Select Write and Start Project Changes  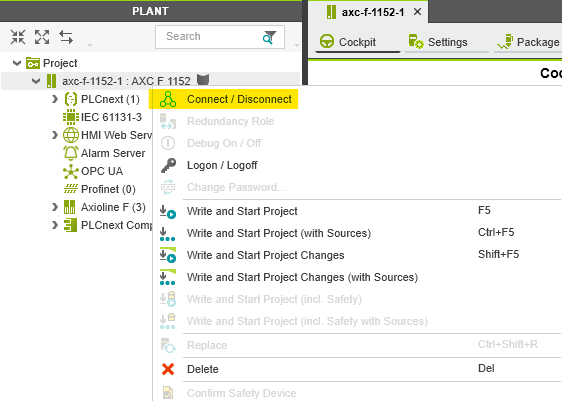pos(265,255)
